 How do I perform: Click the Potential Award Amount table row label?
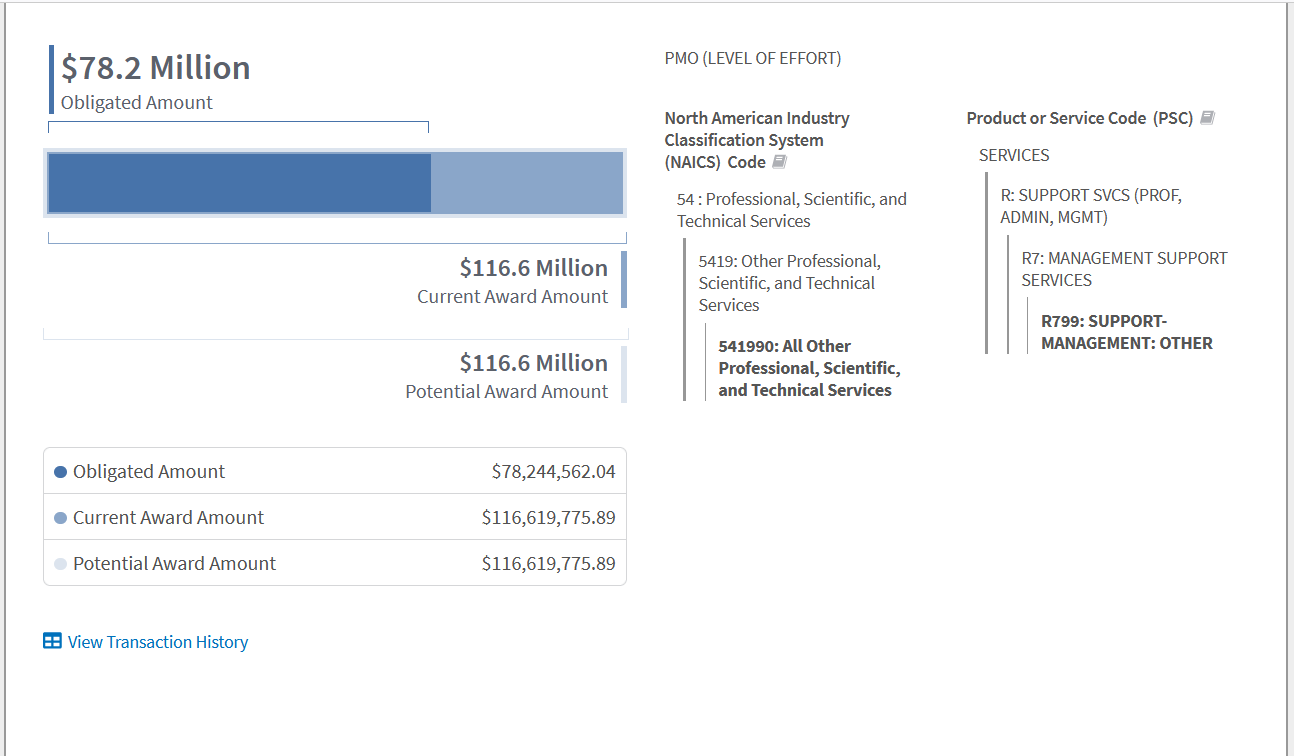coord(174,563)
